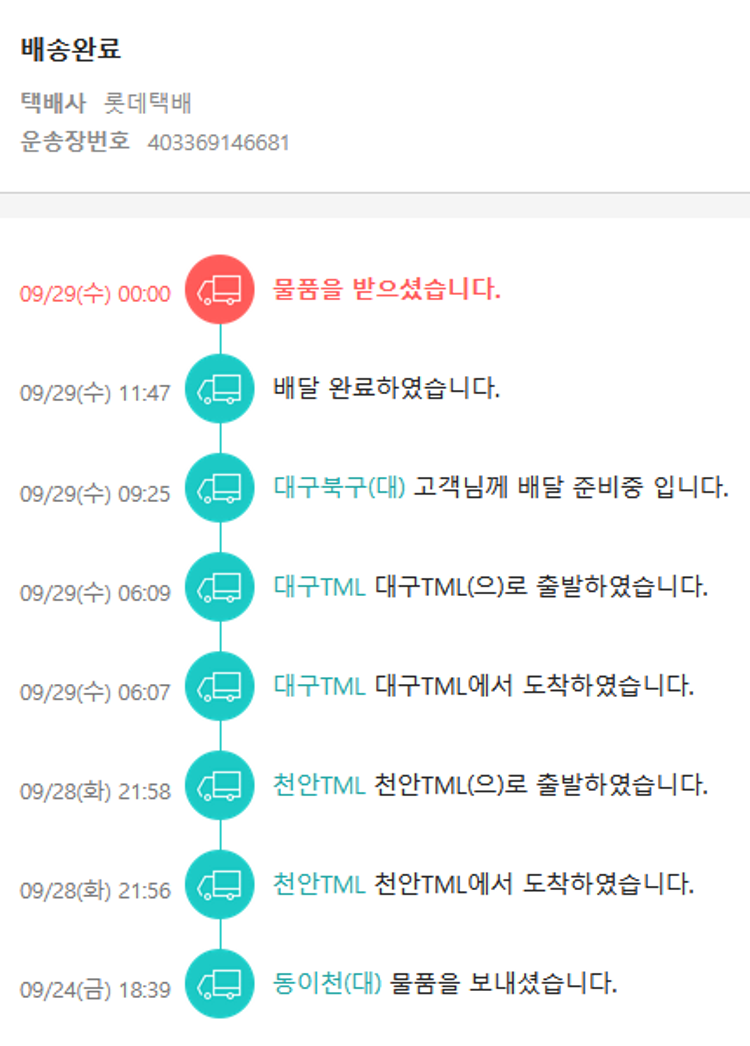Click the red truck icon for received item

[220, 290]
